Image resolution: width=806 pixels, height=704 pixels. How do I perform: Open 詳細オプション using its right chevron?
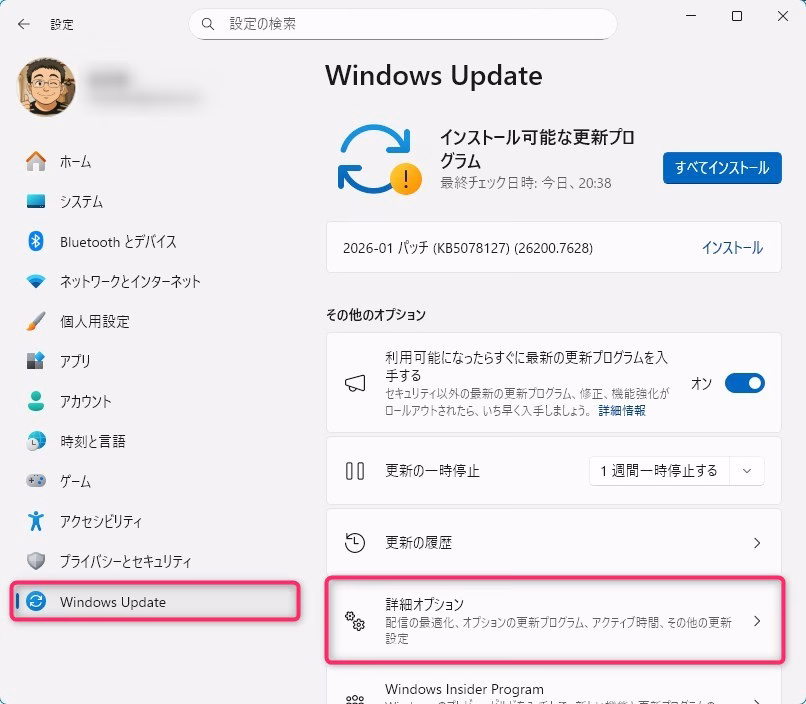coord(756,621)
